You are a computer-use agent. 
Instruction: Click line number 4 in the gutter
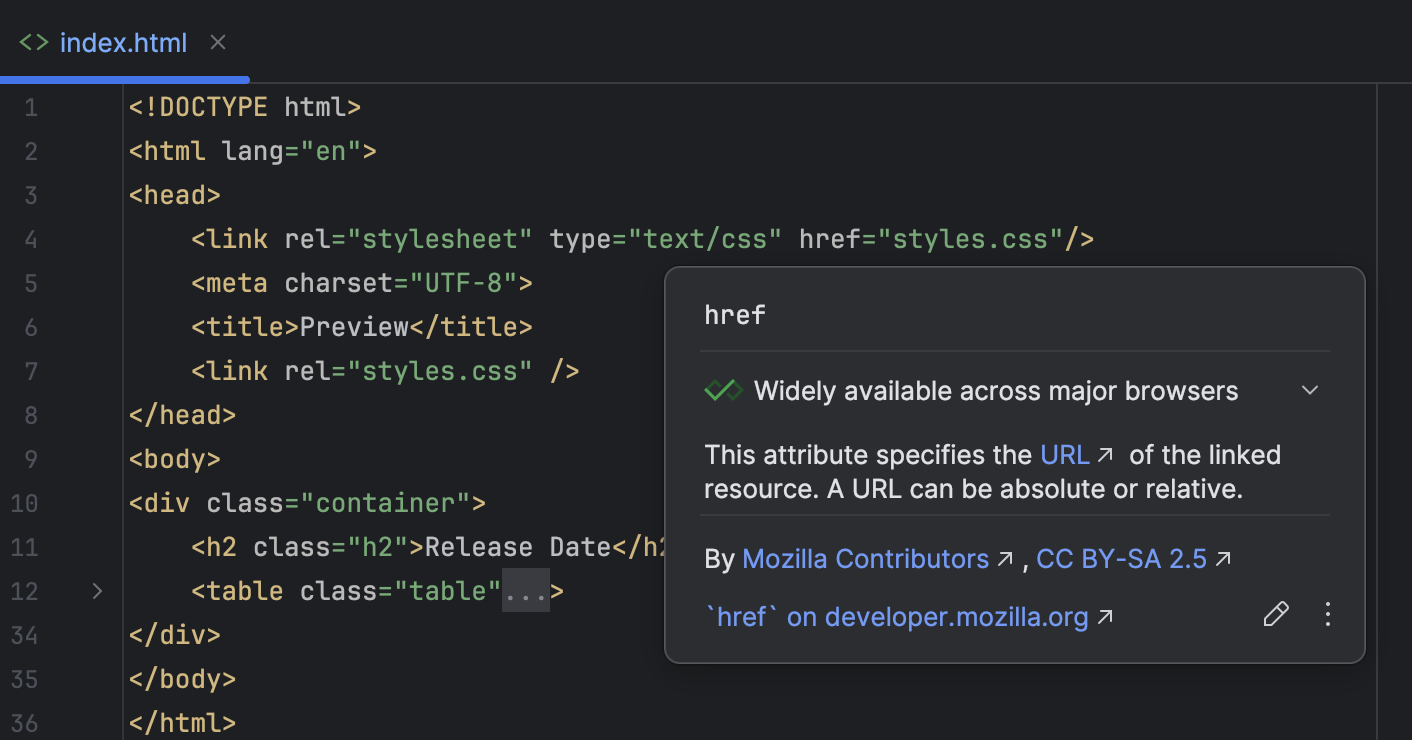click(x=30, y=239)
